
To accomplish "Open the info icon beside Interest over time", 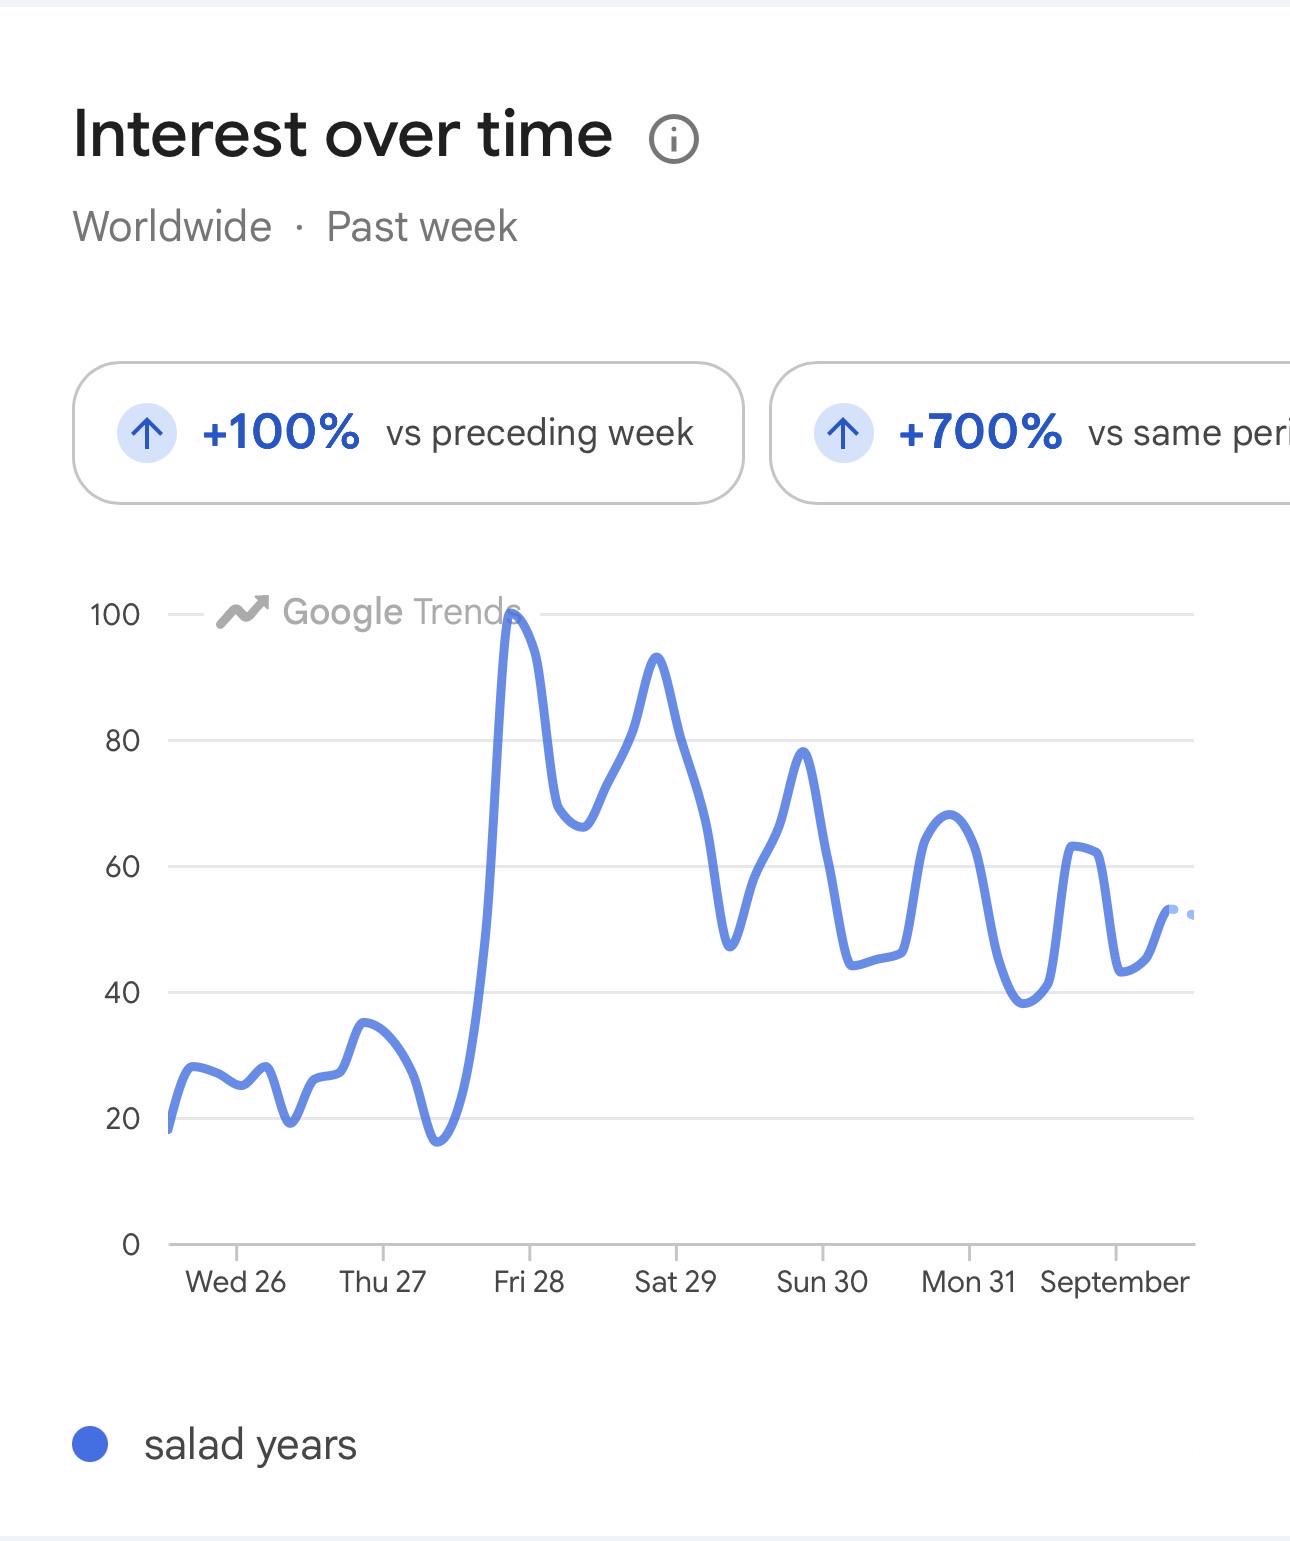I will point(673,139).
